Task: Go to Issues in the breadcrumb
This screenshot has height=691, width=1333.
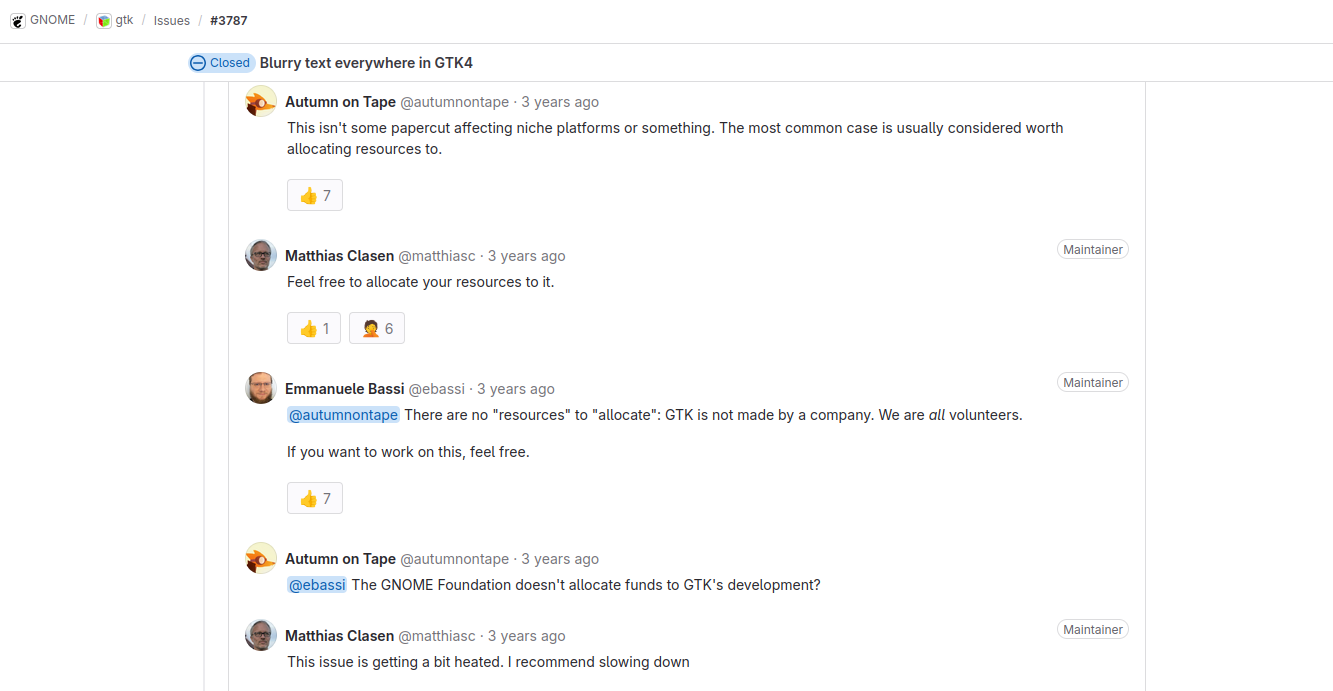Action: (x=171, y=21)
